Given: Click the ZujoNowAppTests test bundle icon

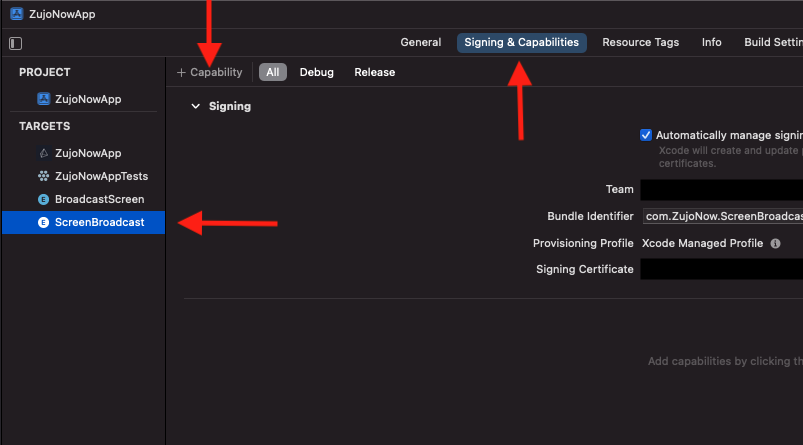Looking at the screenshot, I should tap(44, 176).
